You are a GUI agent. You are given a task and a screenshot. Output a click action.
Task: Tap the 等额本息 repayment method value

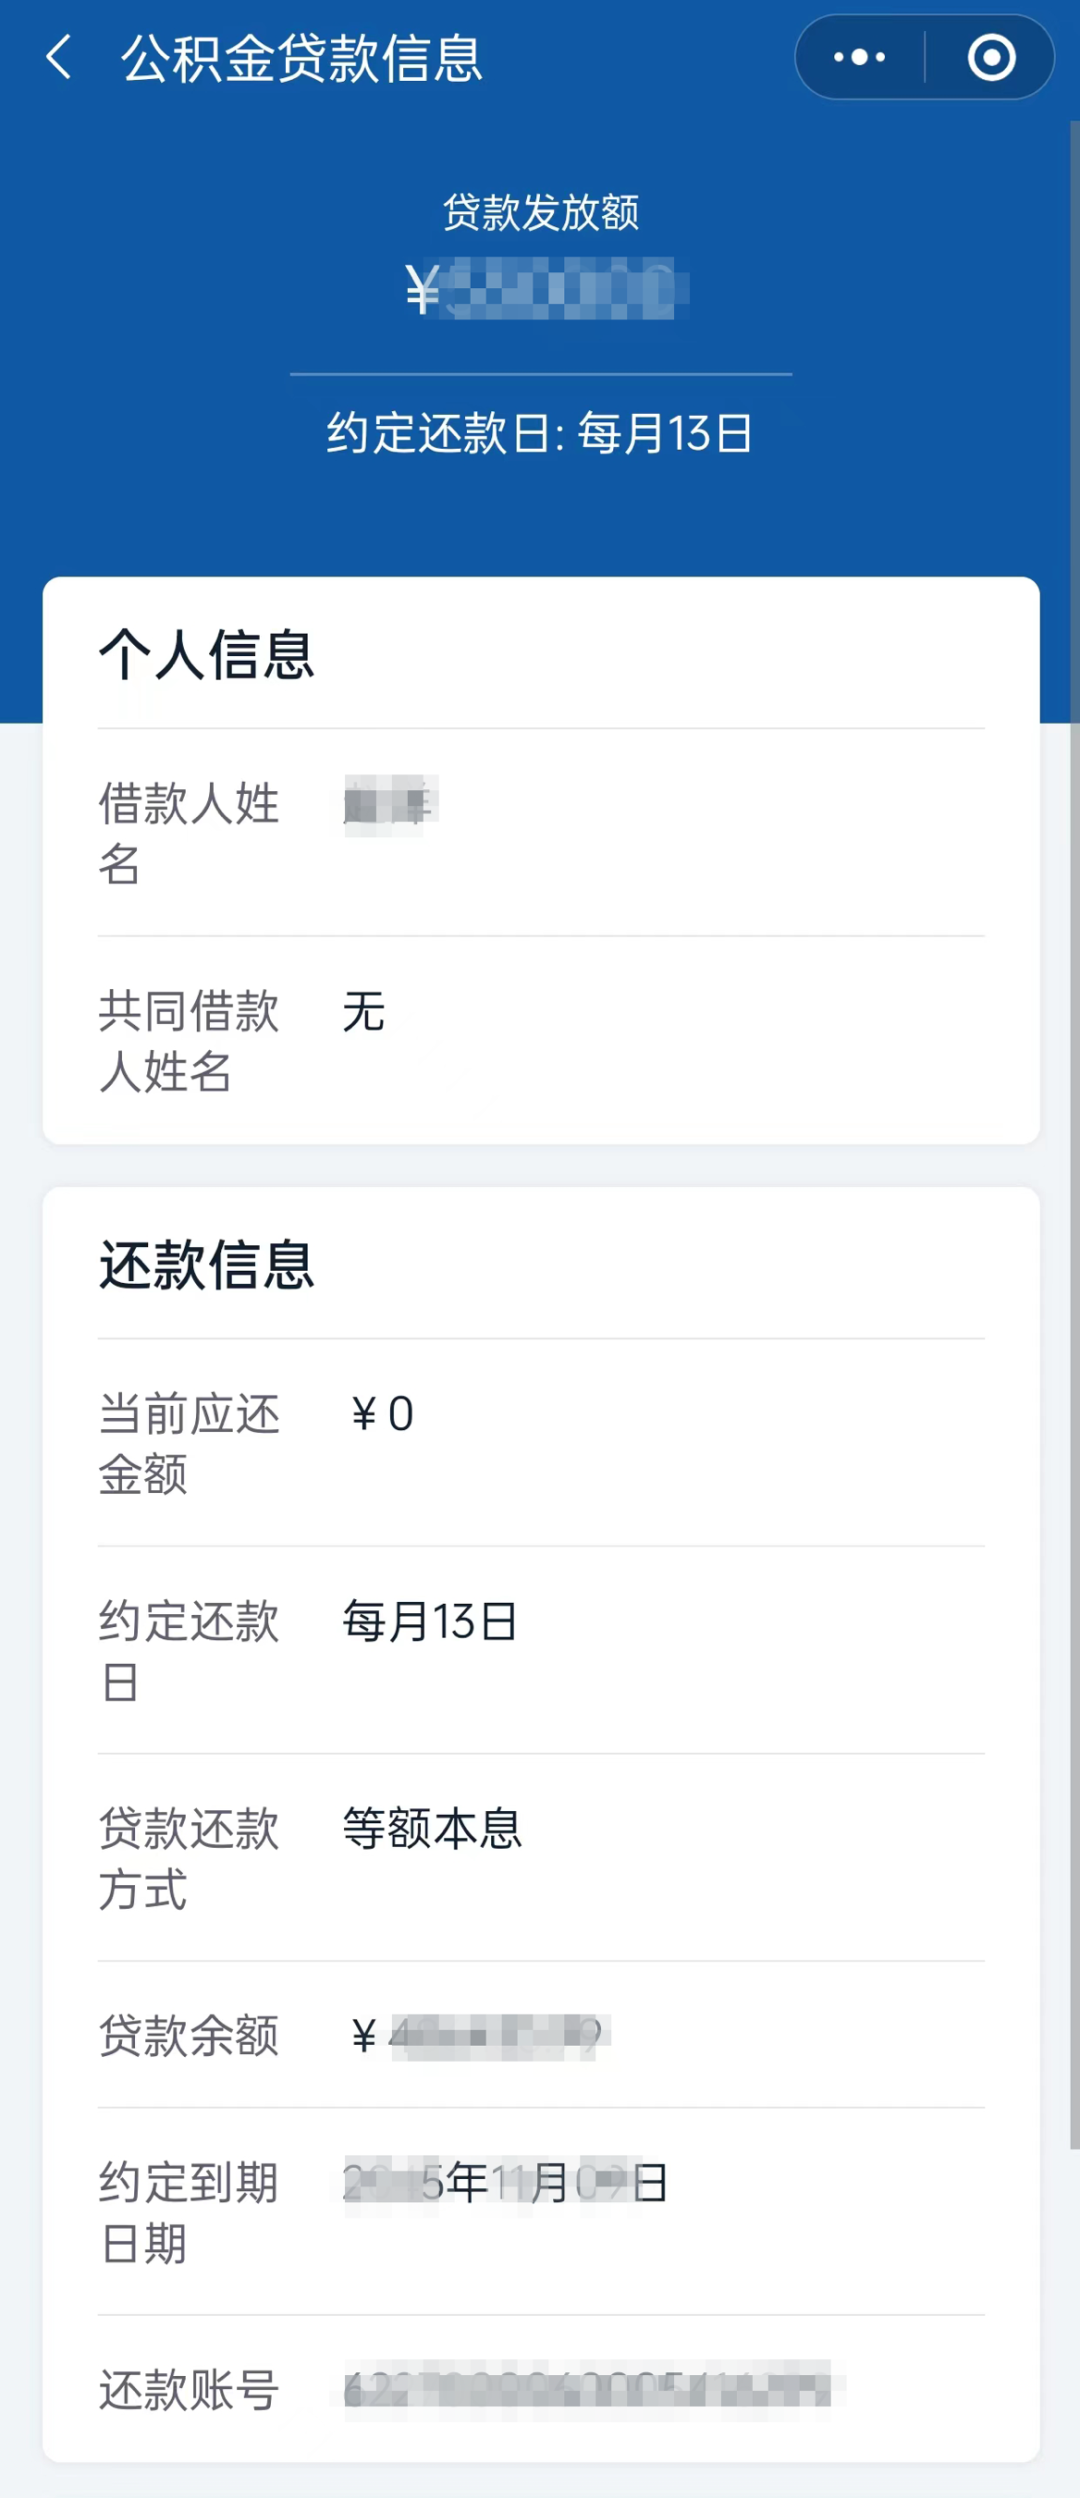point(432,1829)
